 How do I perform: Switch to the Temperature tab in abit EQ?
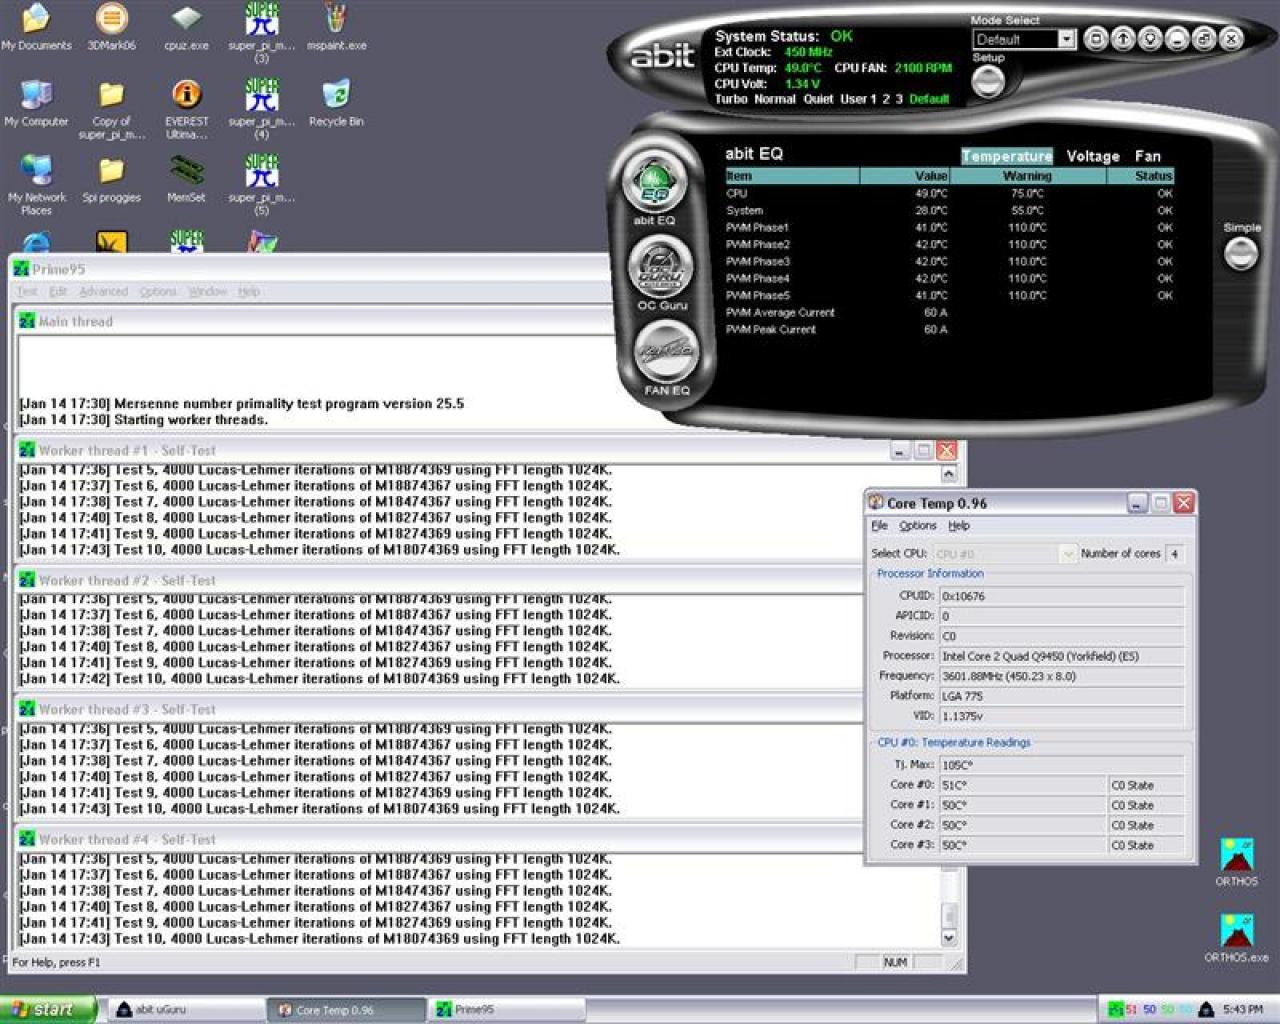pos(1007,156)
